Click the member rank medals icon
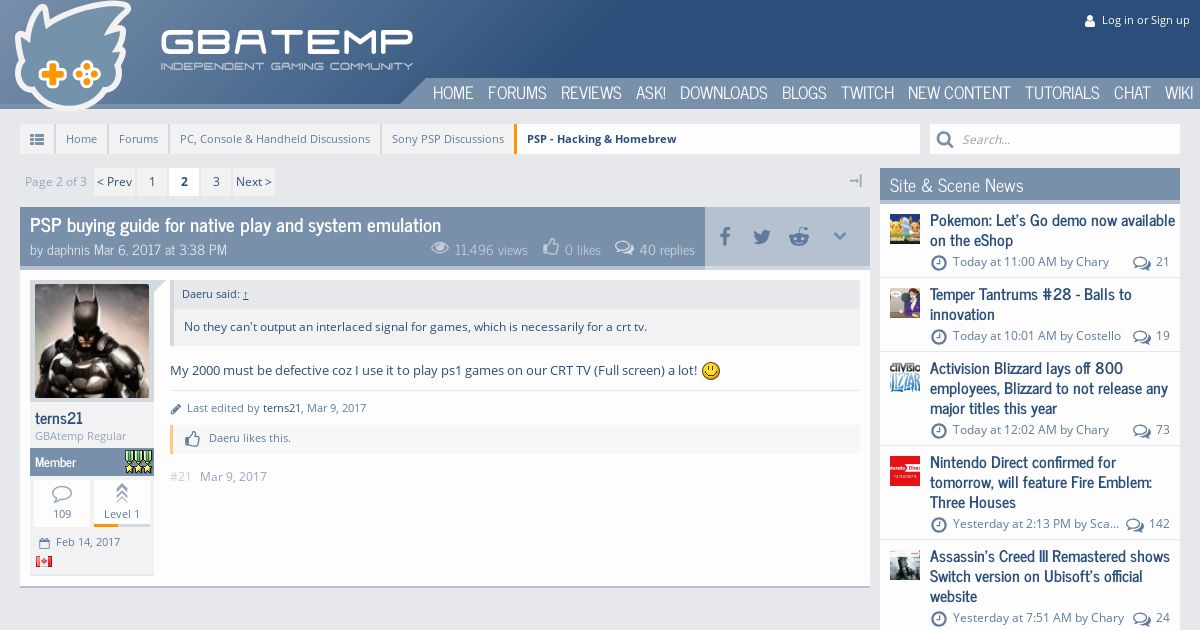The width and height of the screenshot is (1200, 630). [x=138, y=462]
